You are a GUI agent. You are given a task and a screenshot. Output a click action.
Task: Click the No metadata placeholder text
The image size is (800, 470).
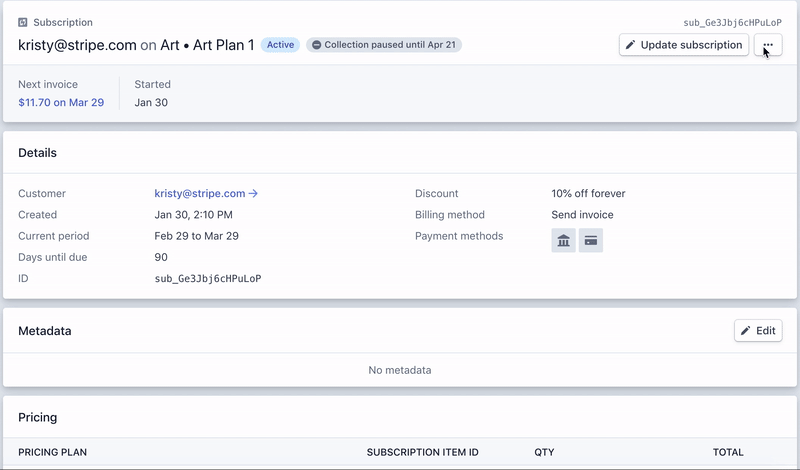(x=400, y=370)
